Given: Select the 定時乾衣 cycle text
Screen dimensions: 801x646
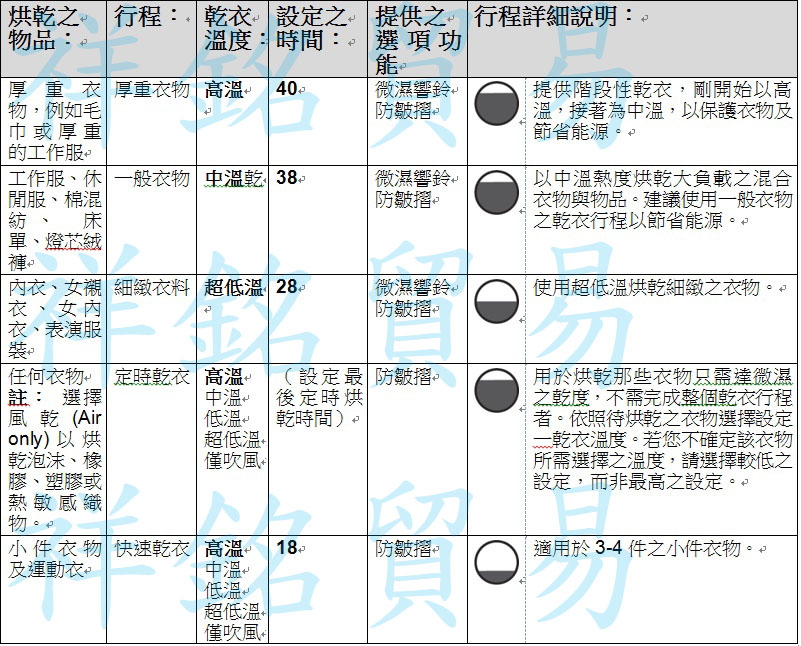Looking at the screenshot, I should click(151, 377).
